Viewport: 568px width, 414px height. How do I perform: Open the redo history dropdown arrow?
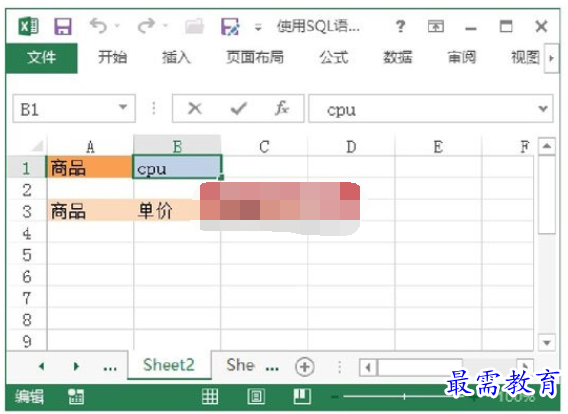tap(165, 26)
